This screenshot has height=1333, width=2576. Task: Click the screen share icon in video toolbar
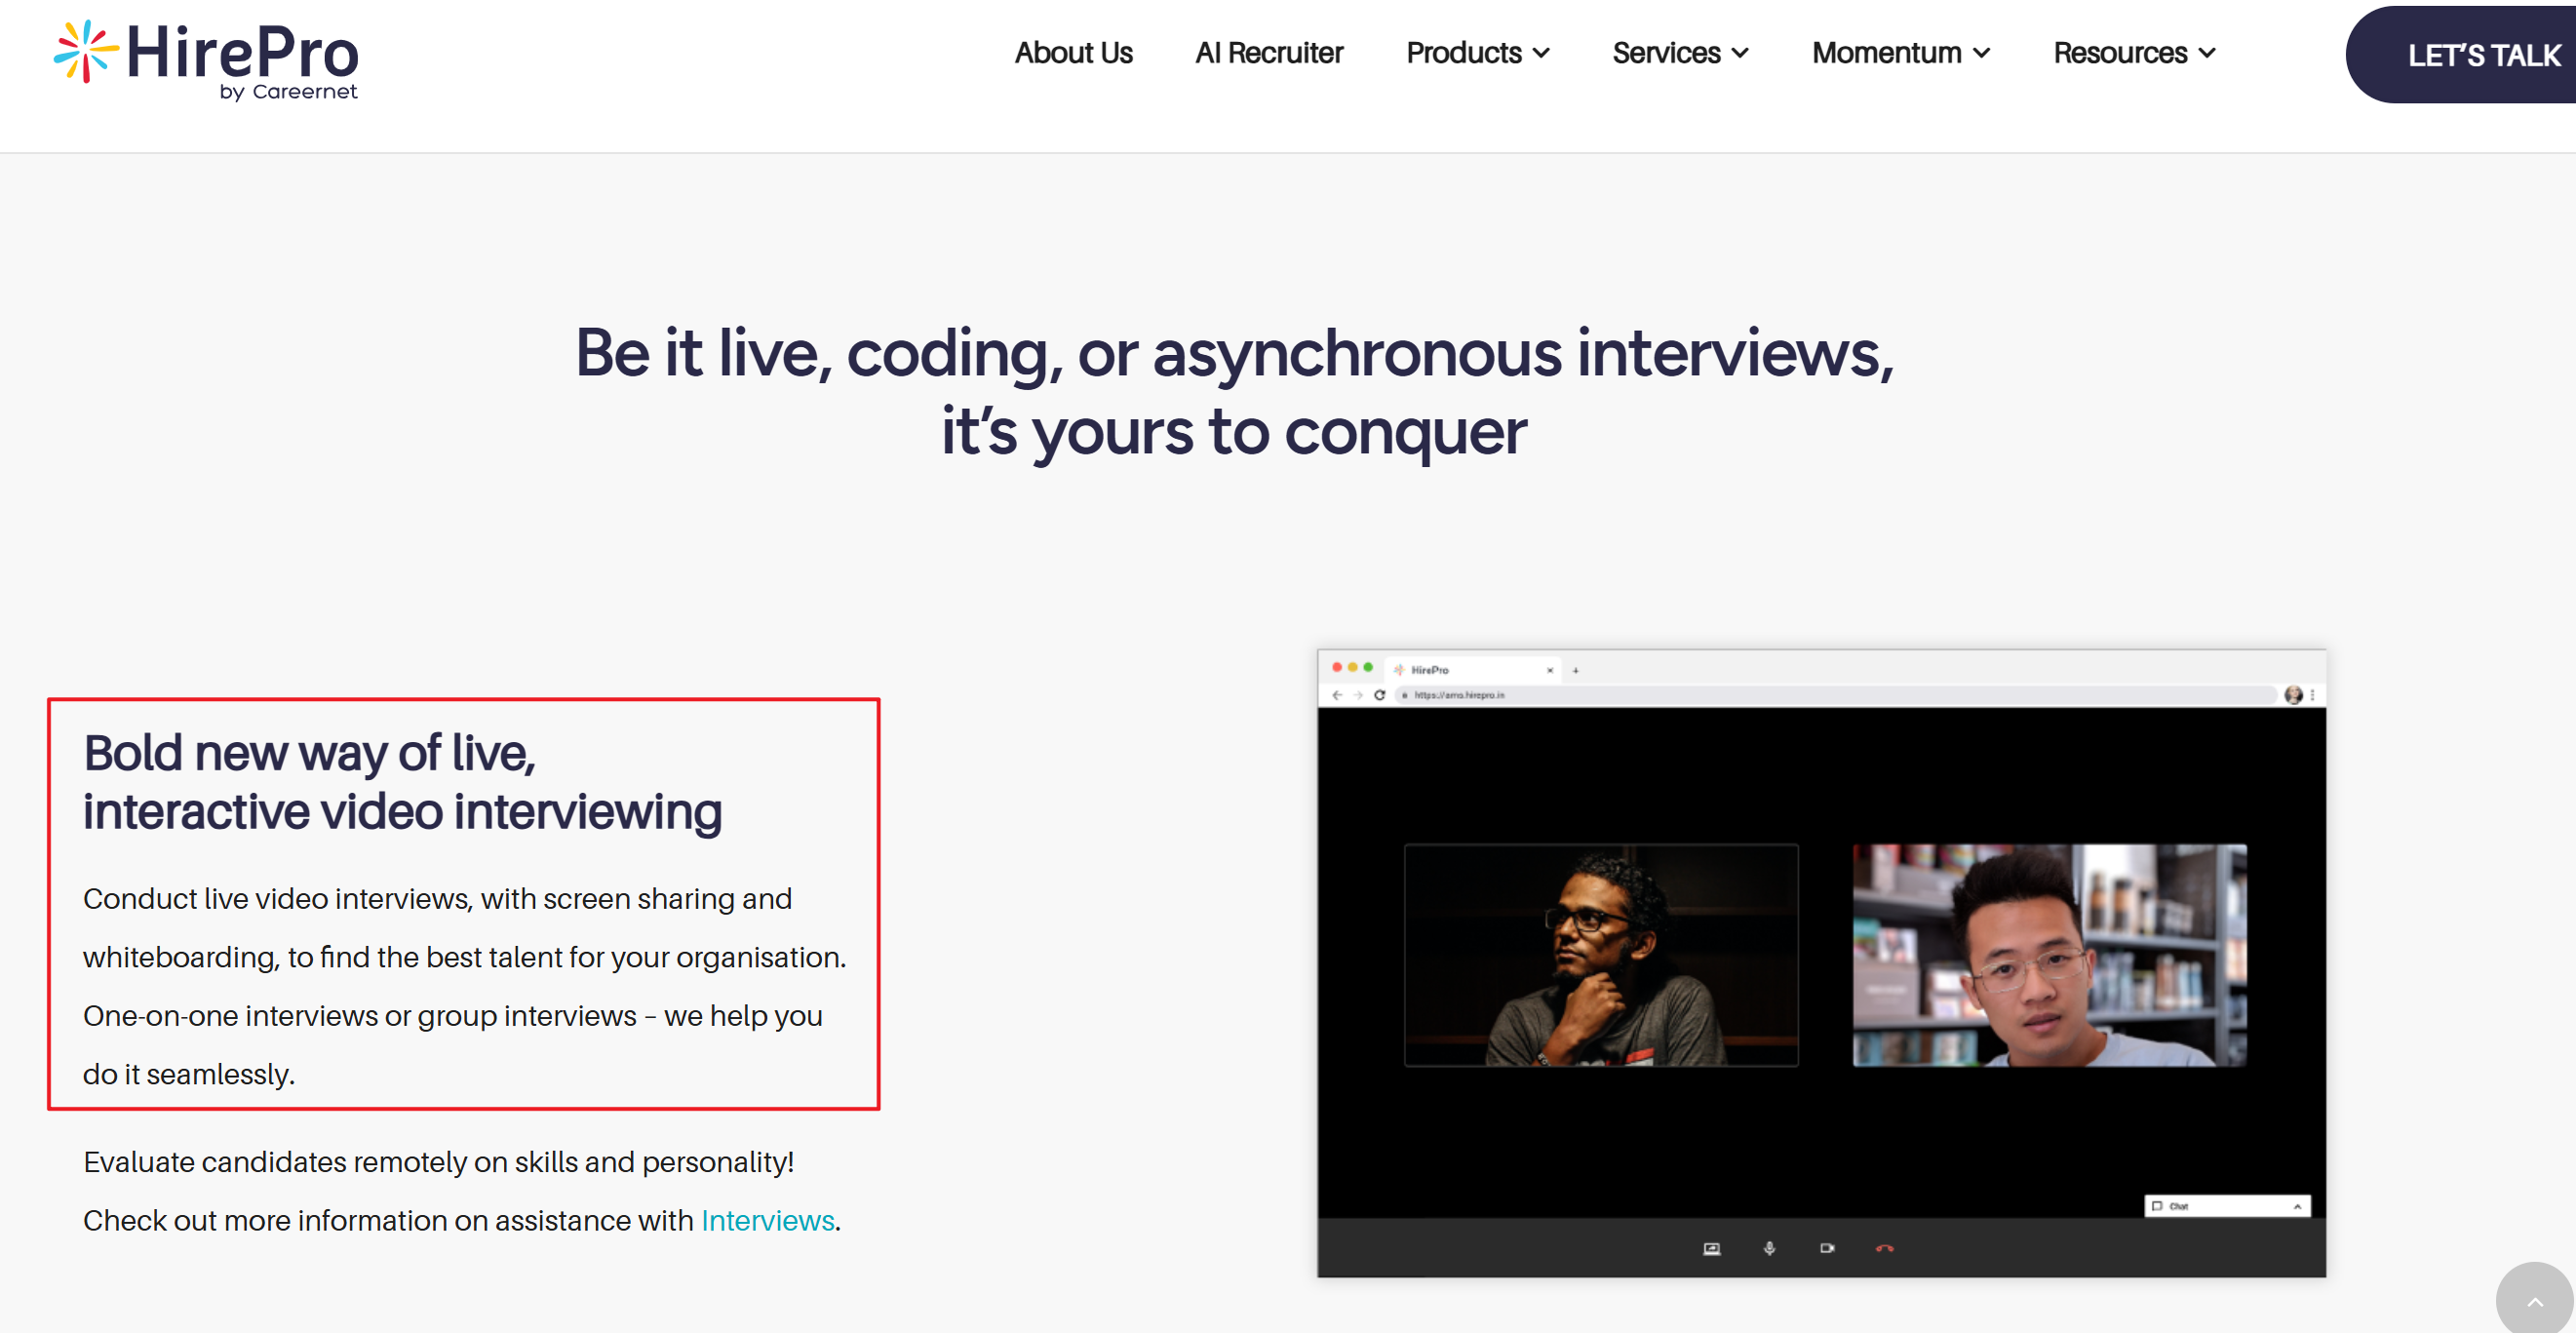tap(1712, 1248)
